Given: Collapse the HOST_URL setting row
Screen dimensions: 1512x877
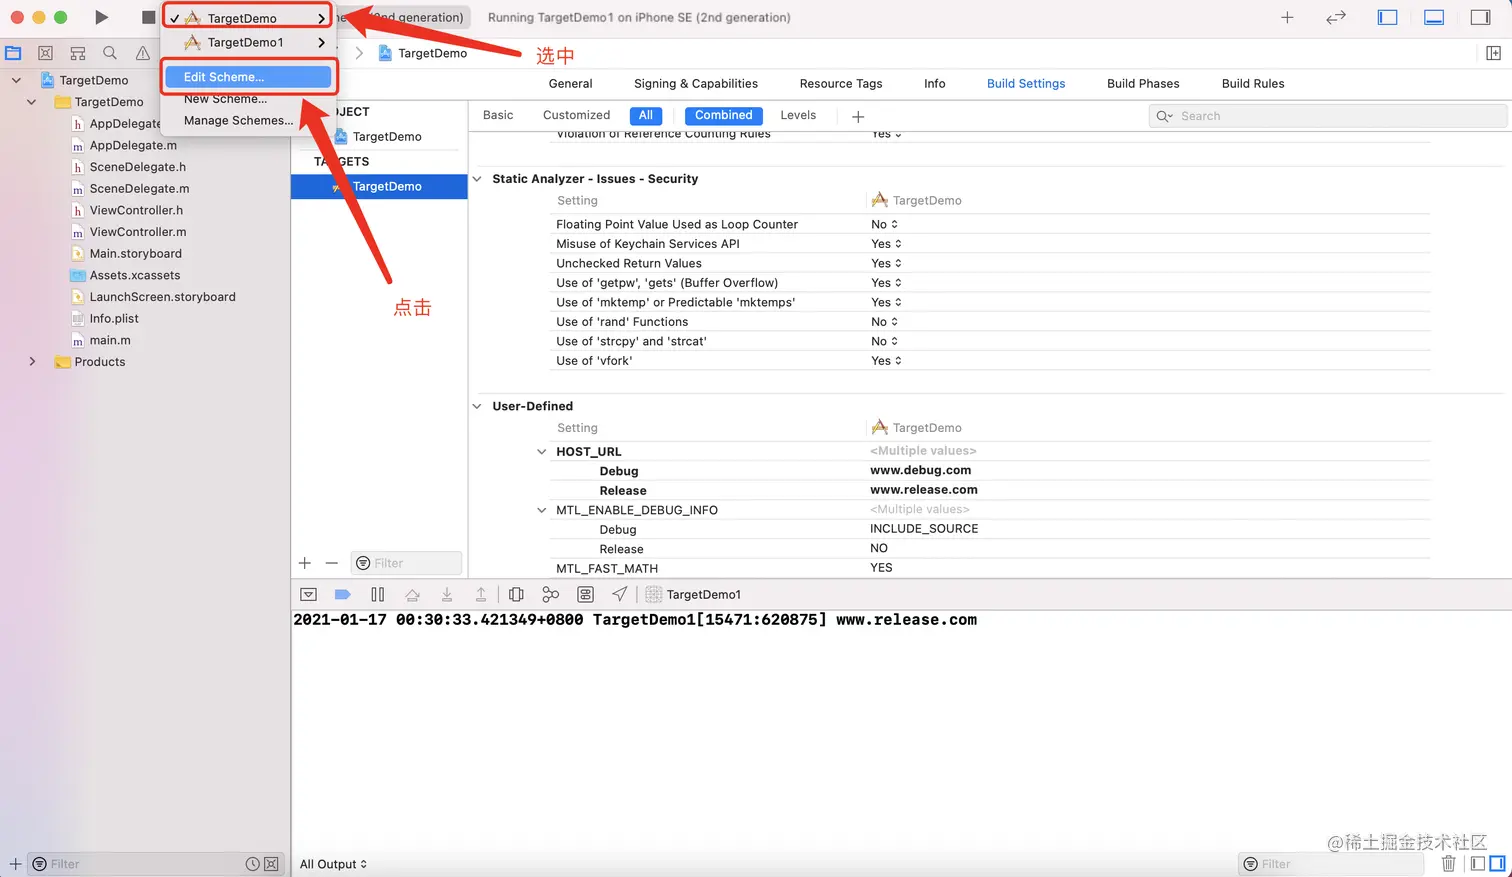Looking at the screenshot, I should [x=542, y=452].
